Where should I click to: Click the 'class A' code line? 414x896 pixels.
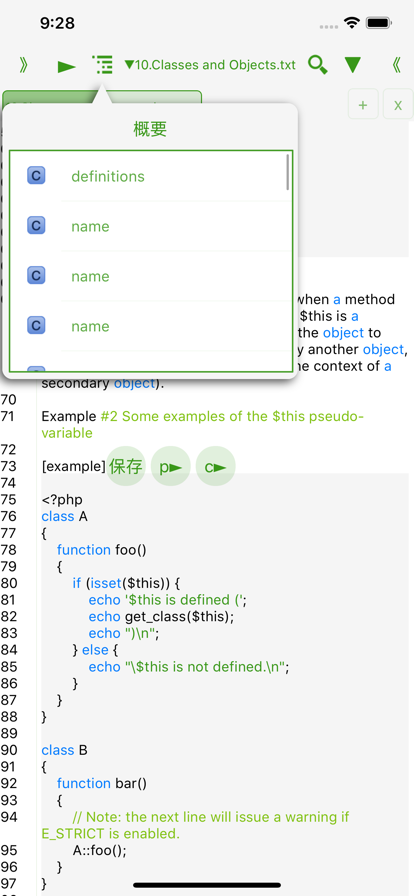tap(64, 517)
